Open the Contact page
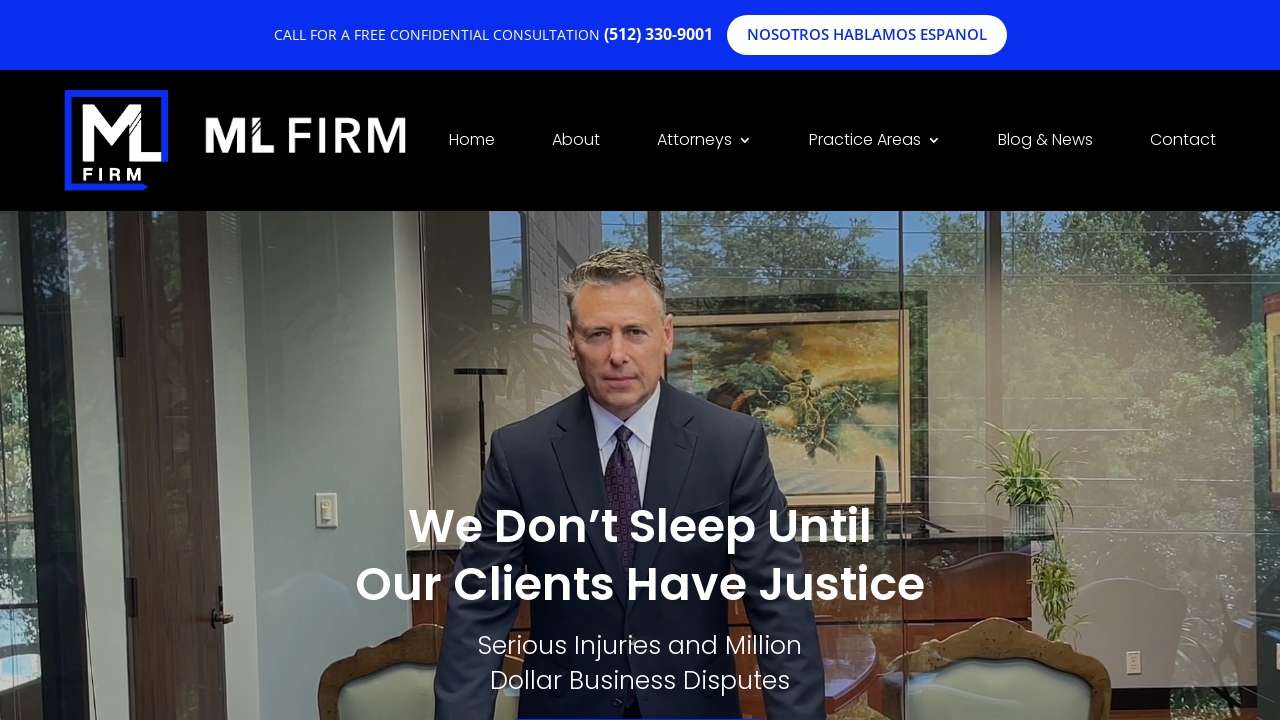Screen dimensions: 1280x720 click(1183, 140)
